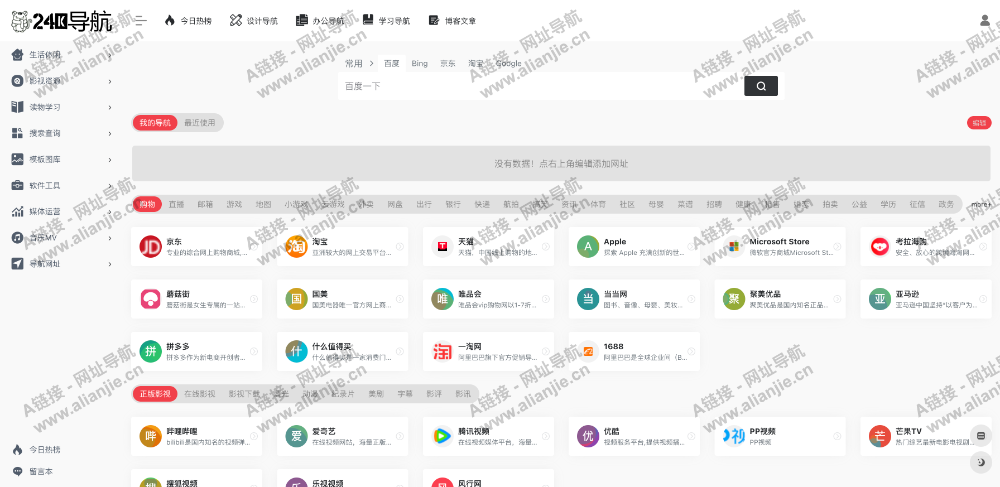Open 学习导航 in the top navigation
Screen dimensions: 1000x487
[x=386, y=20]
